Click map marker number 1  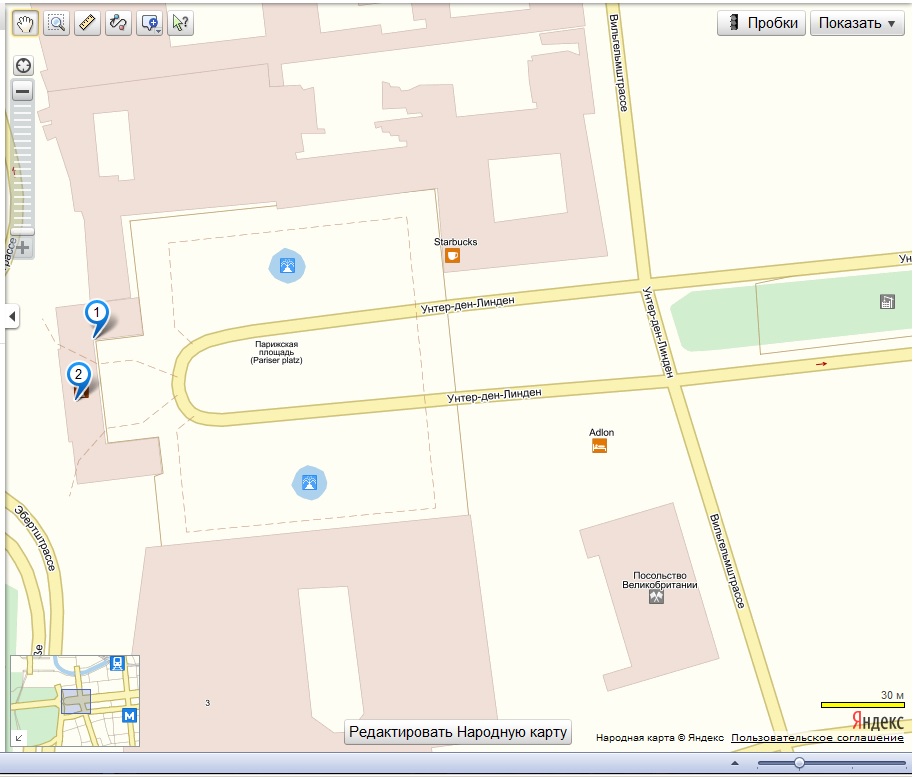point(97,312)
